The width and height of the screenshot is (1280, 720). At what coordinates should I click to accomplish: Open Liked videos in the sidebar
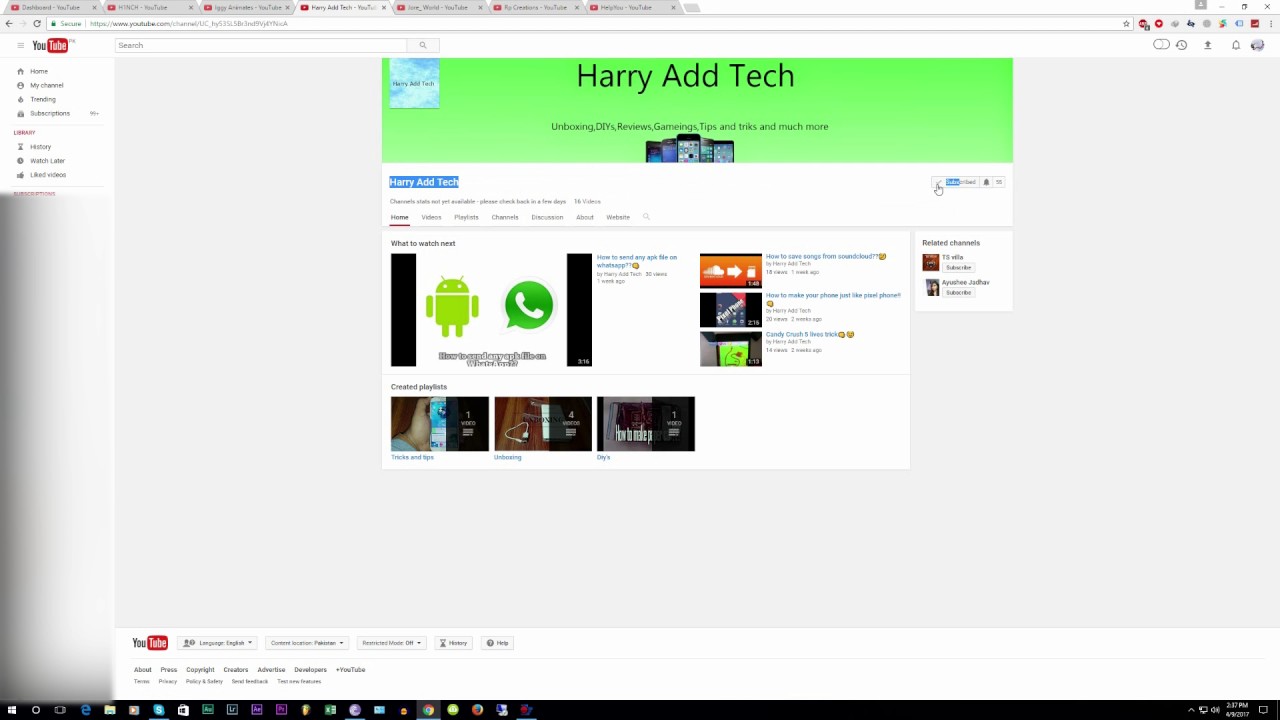coord(48,175)
